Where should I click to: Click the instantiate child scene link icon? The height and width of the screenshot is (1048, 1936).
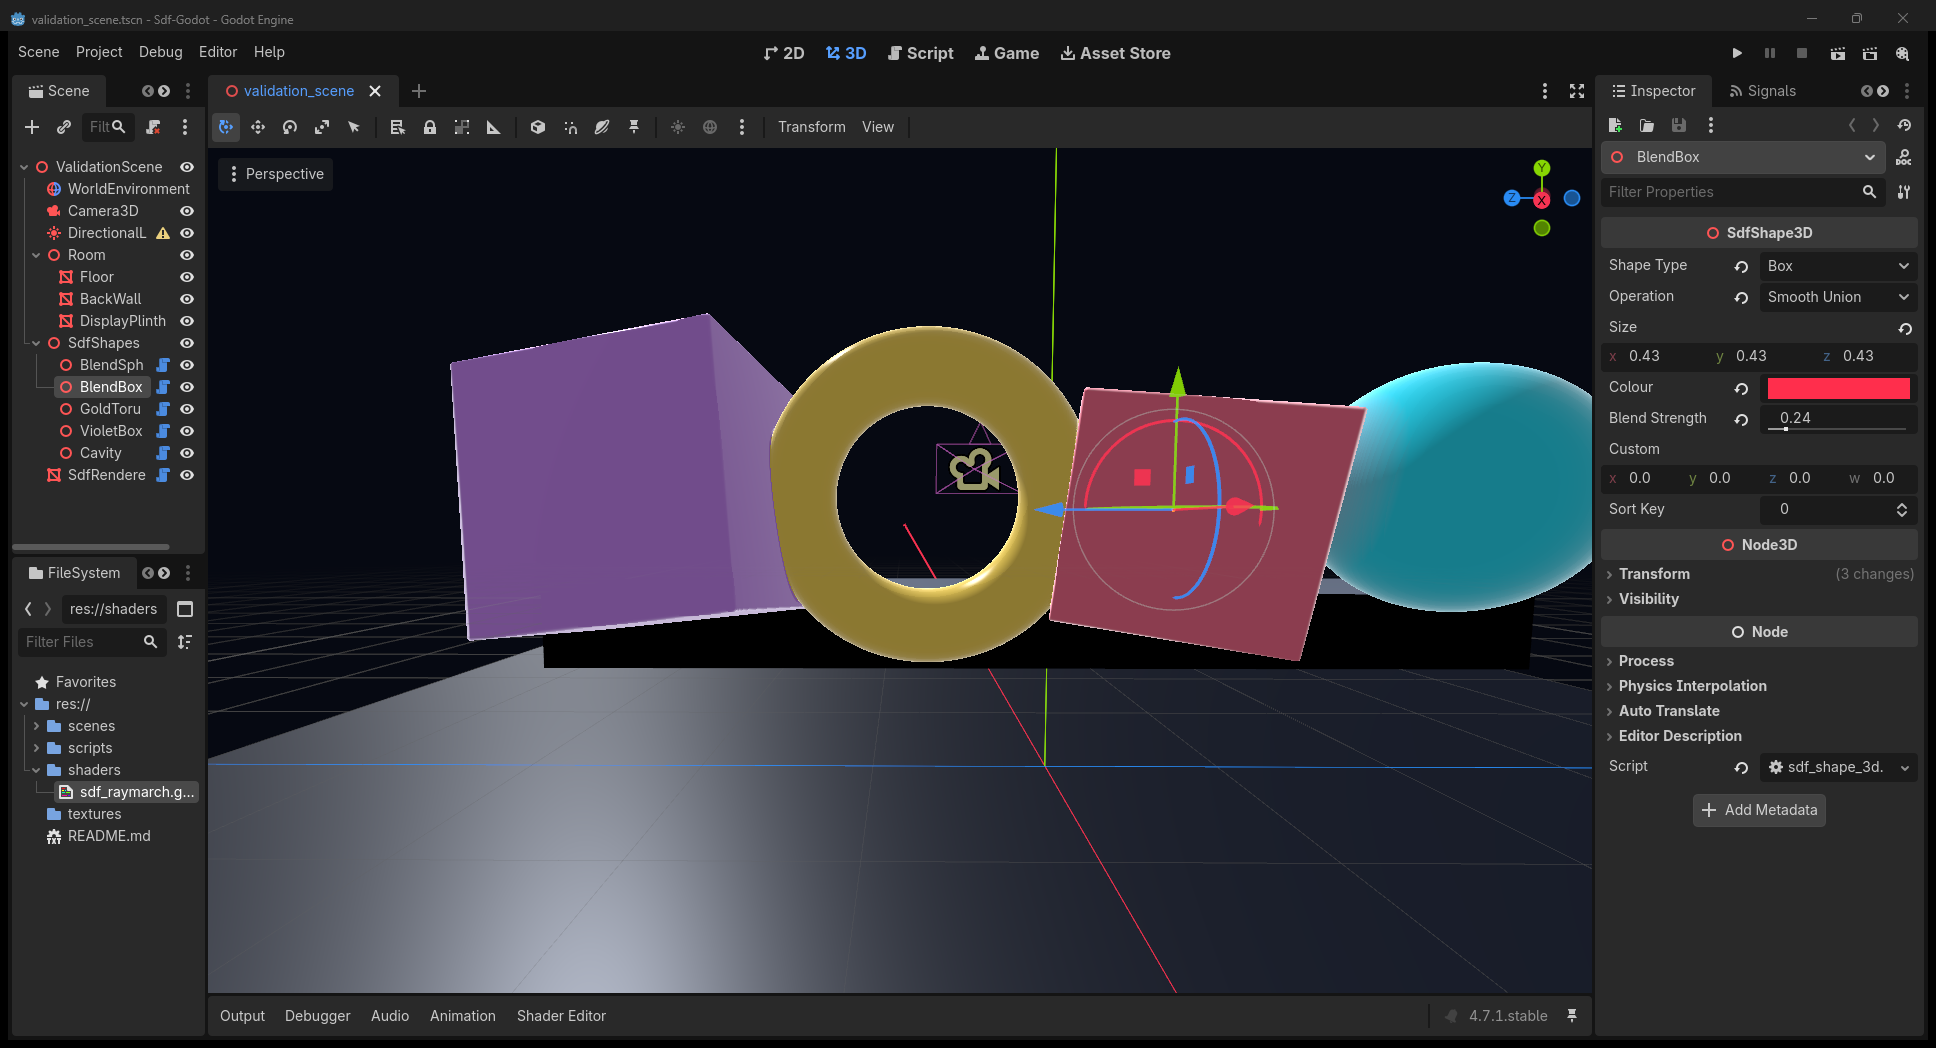[64, 127]
